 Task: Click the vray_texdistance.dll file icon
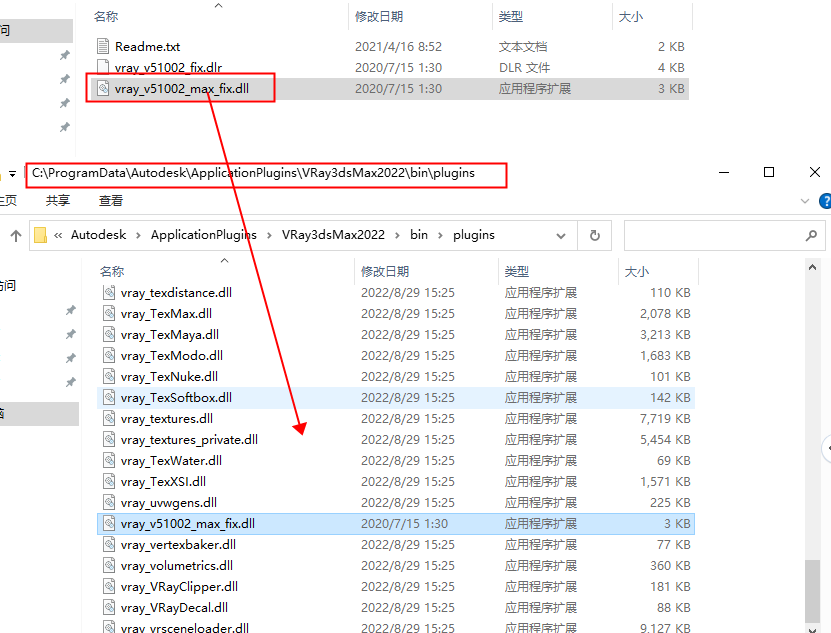click(109, 293)
